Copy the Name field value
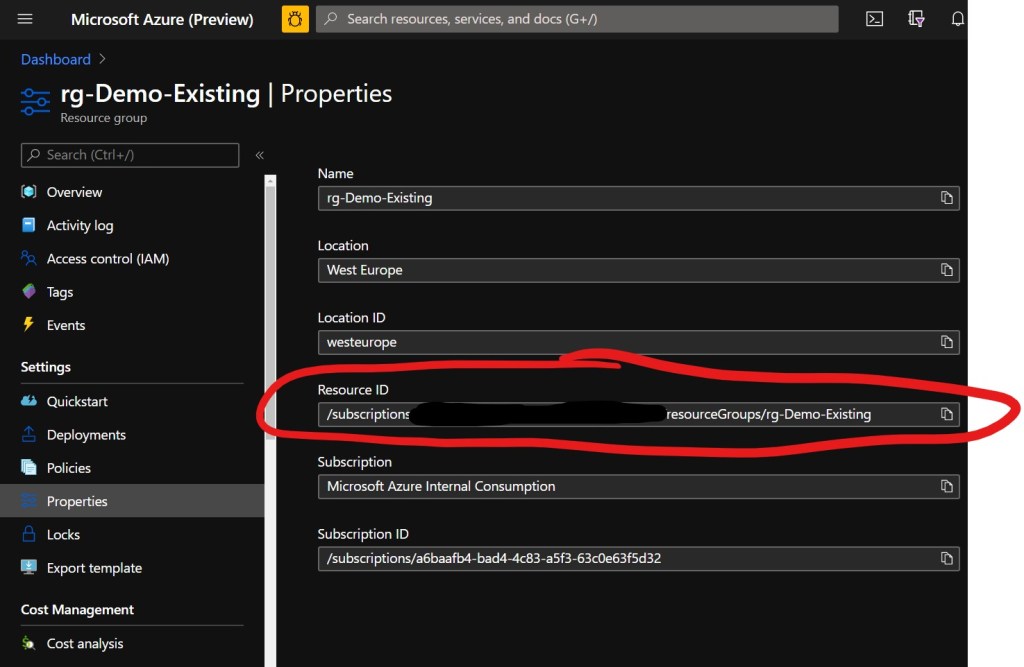 [946, 198]
